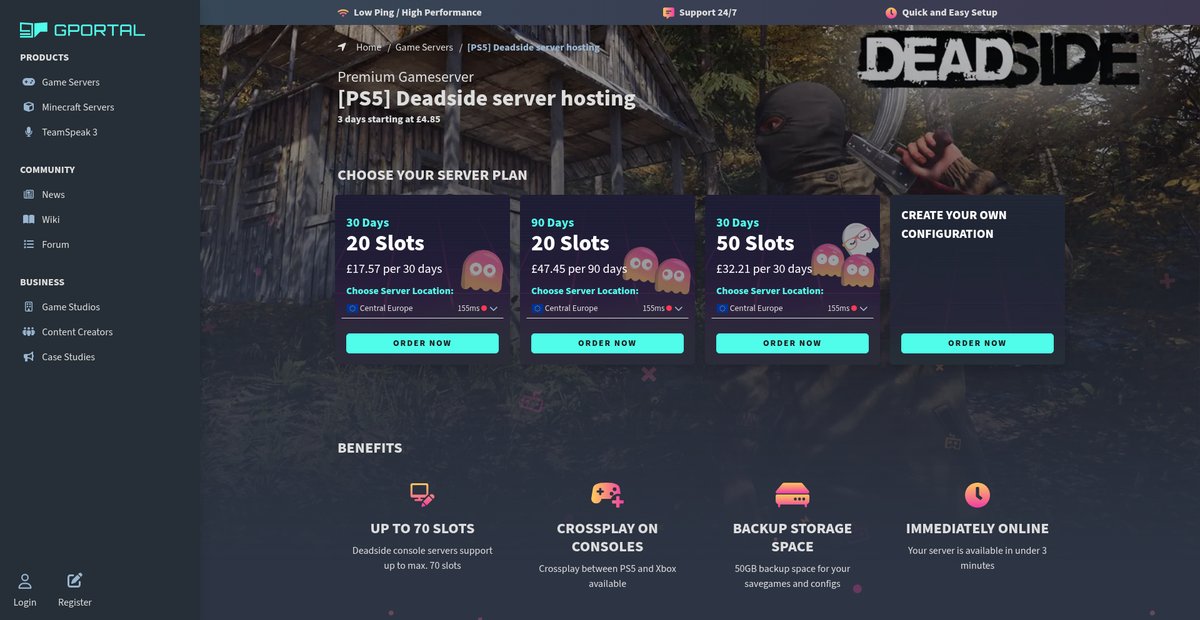
Task: Click the microphone icon beside TeamSpeak 3
Action: click(29, 132)
